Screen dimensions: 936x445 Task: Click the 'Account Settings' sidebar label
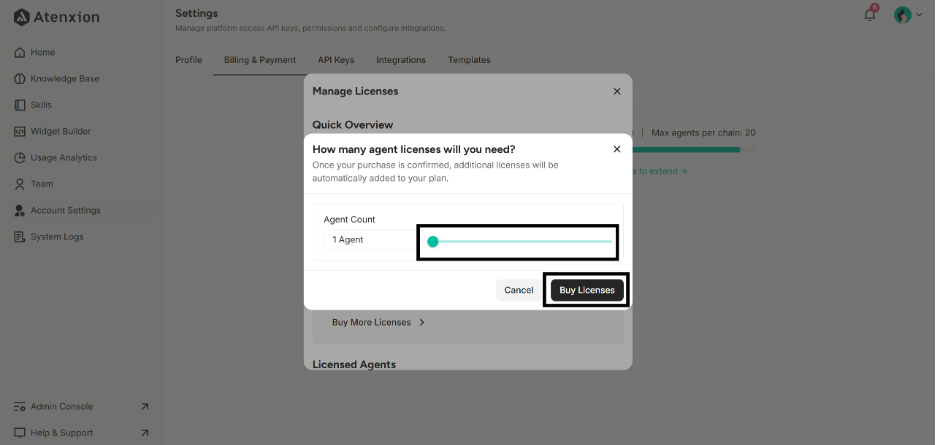pyautogui.click(x=66, y=210)
